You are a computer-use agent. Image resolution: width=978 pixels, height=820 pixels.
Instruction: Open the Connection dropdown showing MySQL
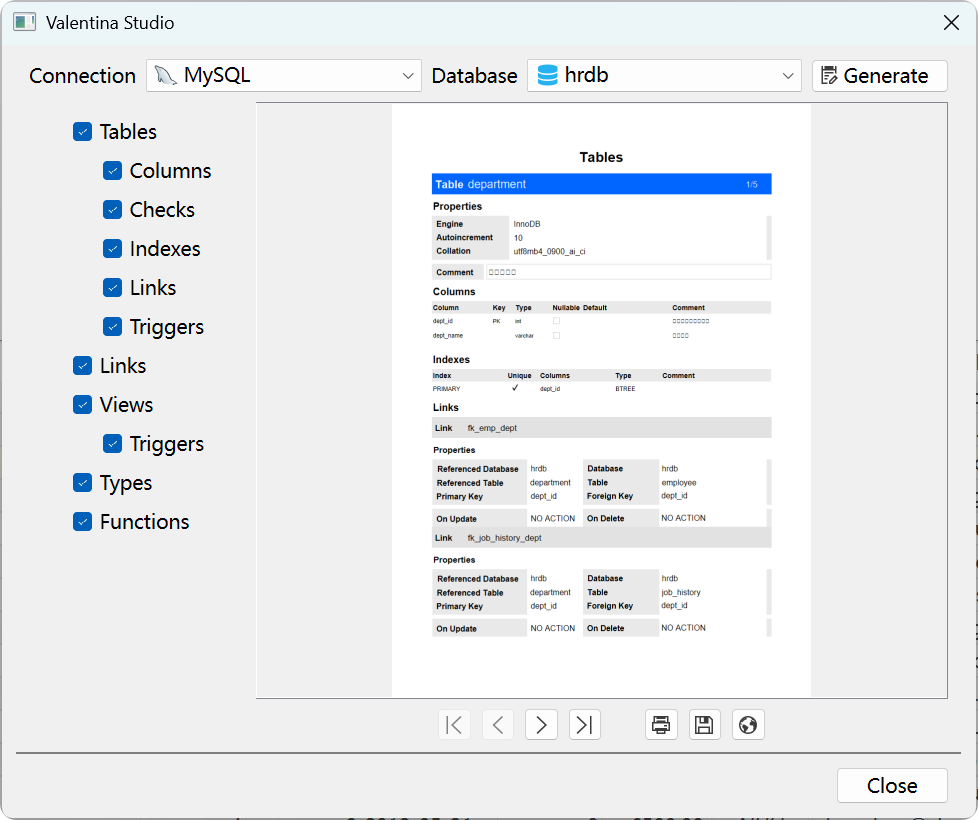click(x=284, y=75)
